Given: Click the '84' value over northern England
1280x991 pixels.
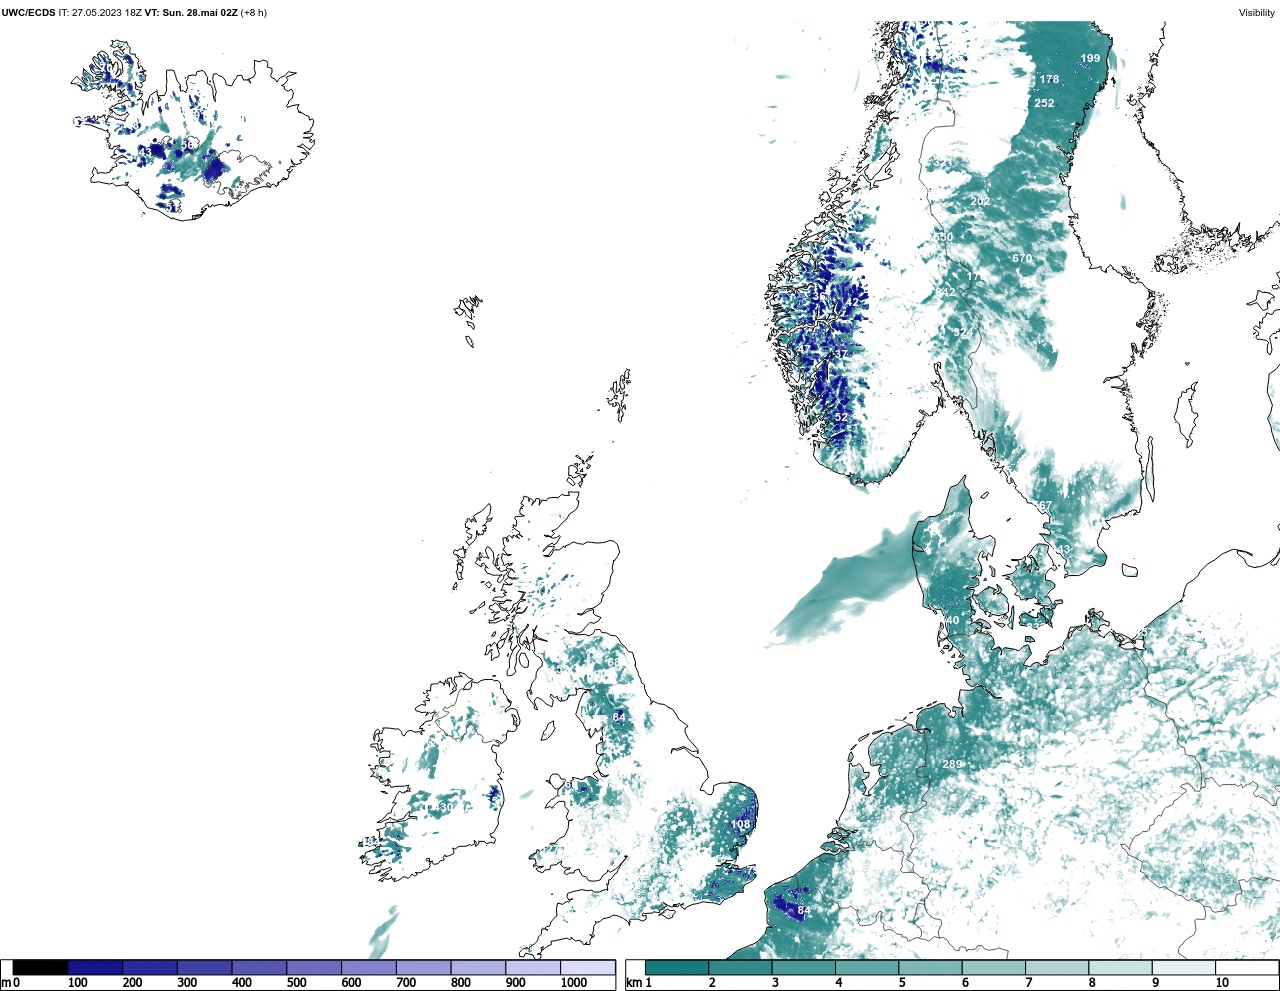Looking at the screenshot, I should (619, 717).
